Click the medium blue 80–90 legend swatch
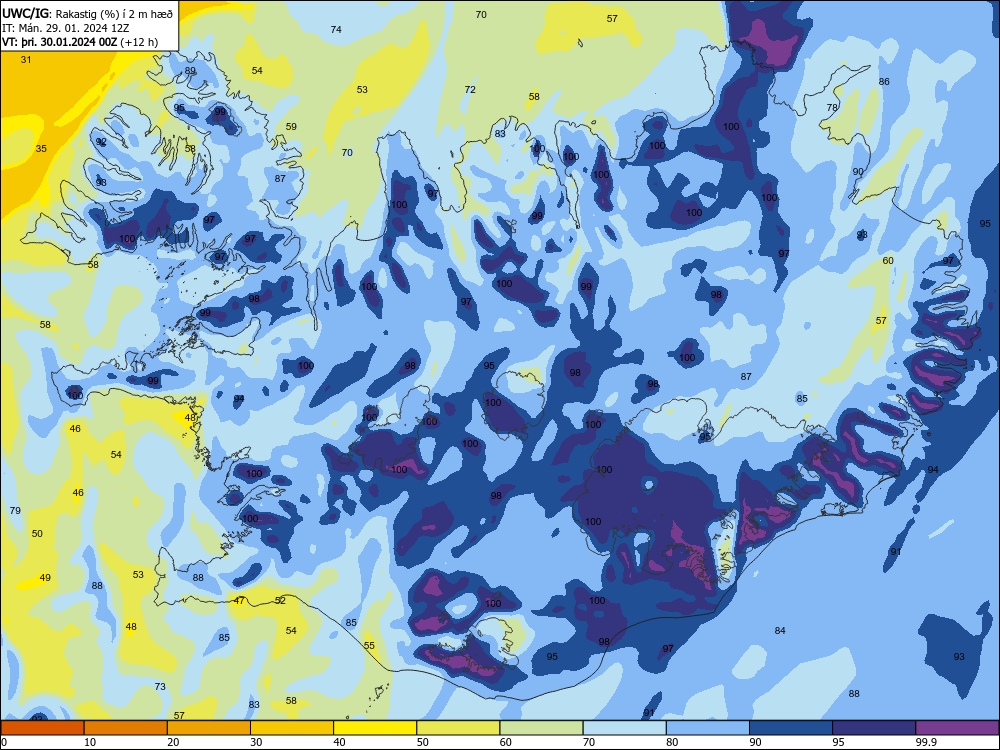This screenshot has width=1000, height=750. tap(708, 728)
